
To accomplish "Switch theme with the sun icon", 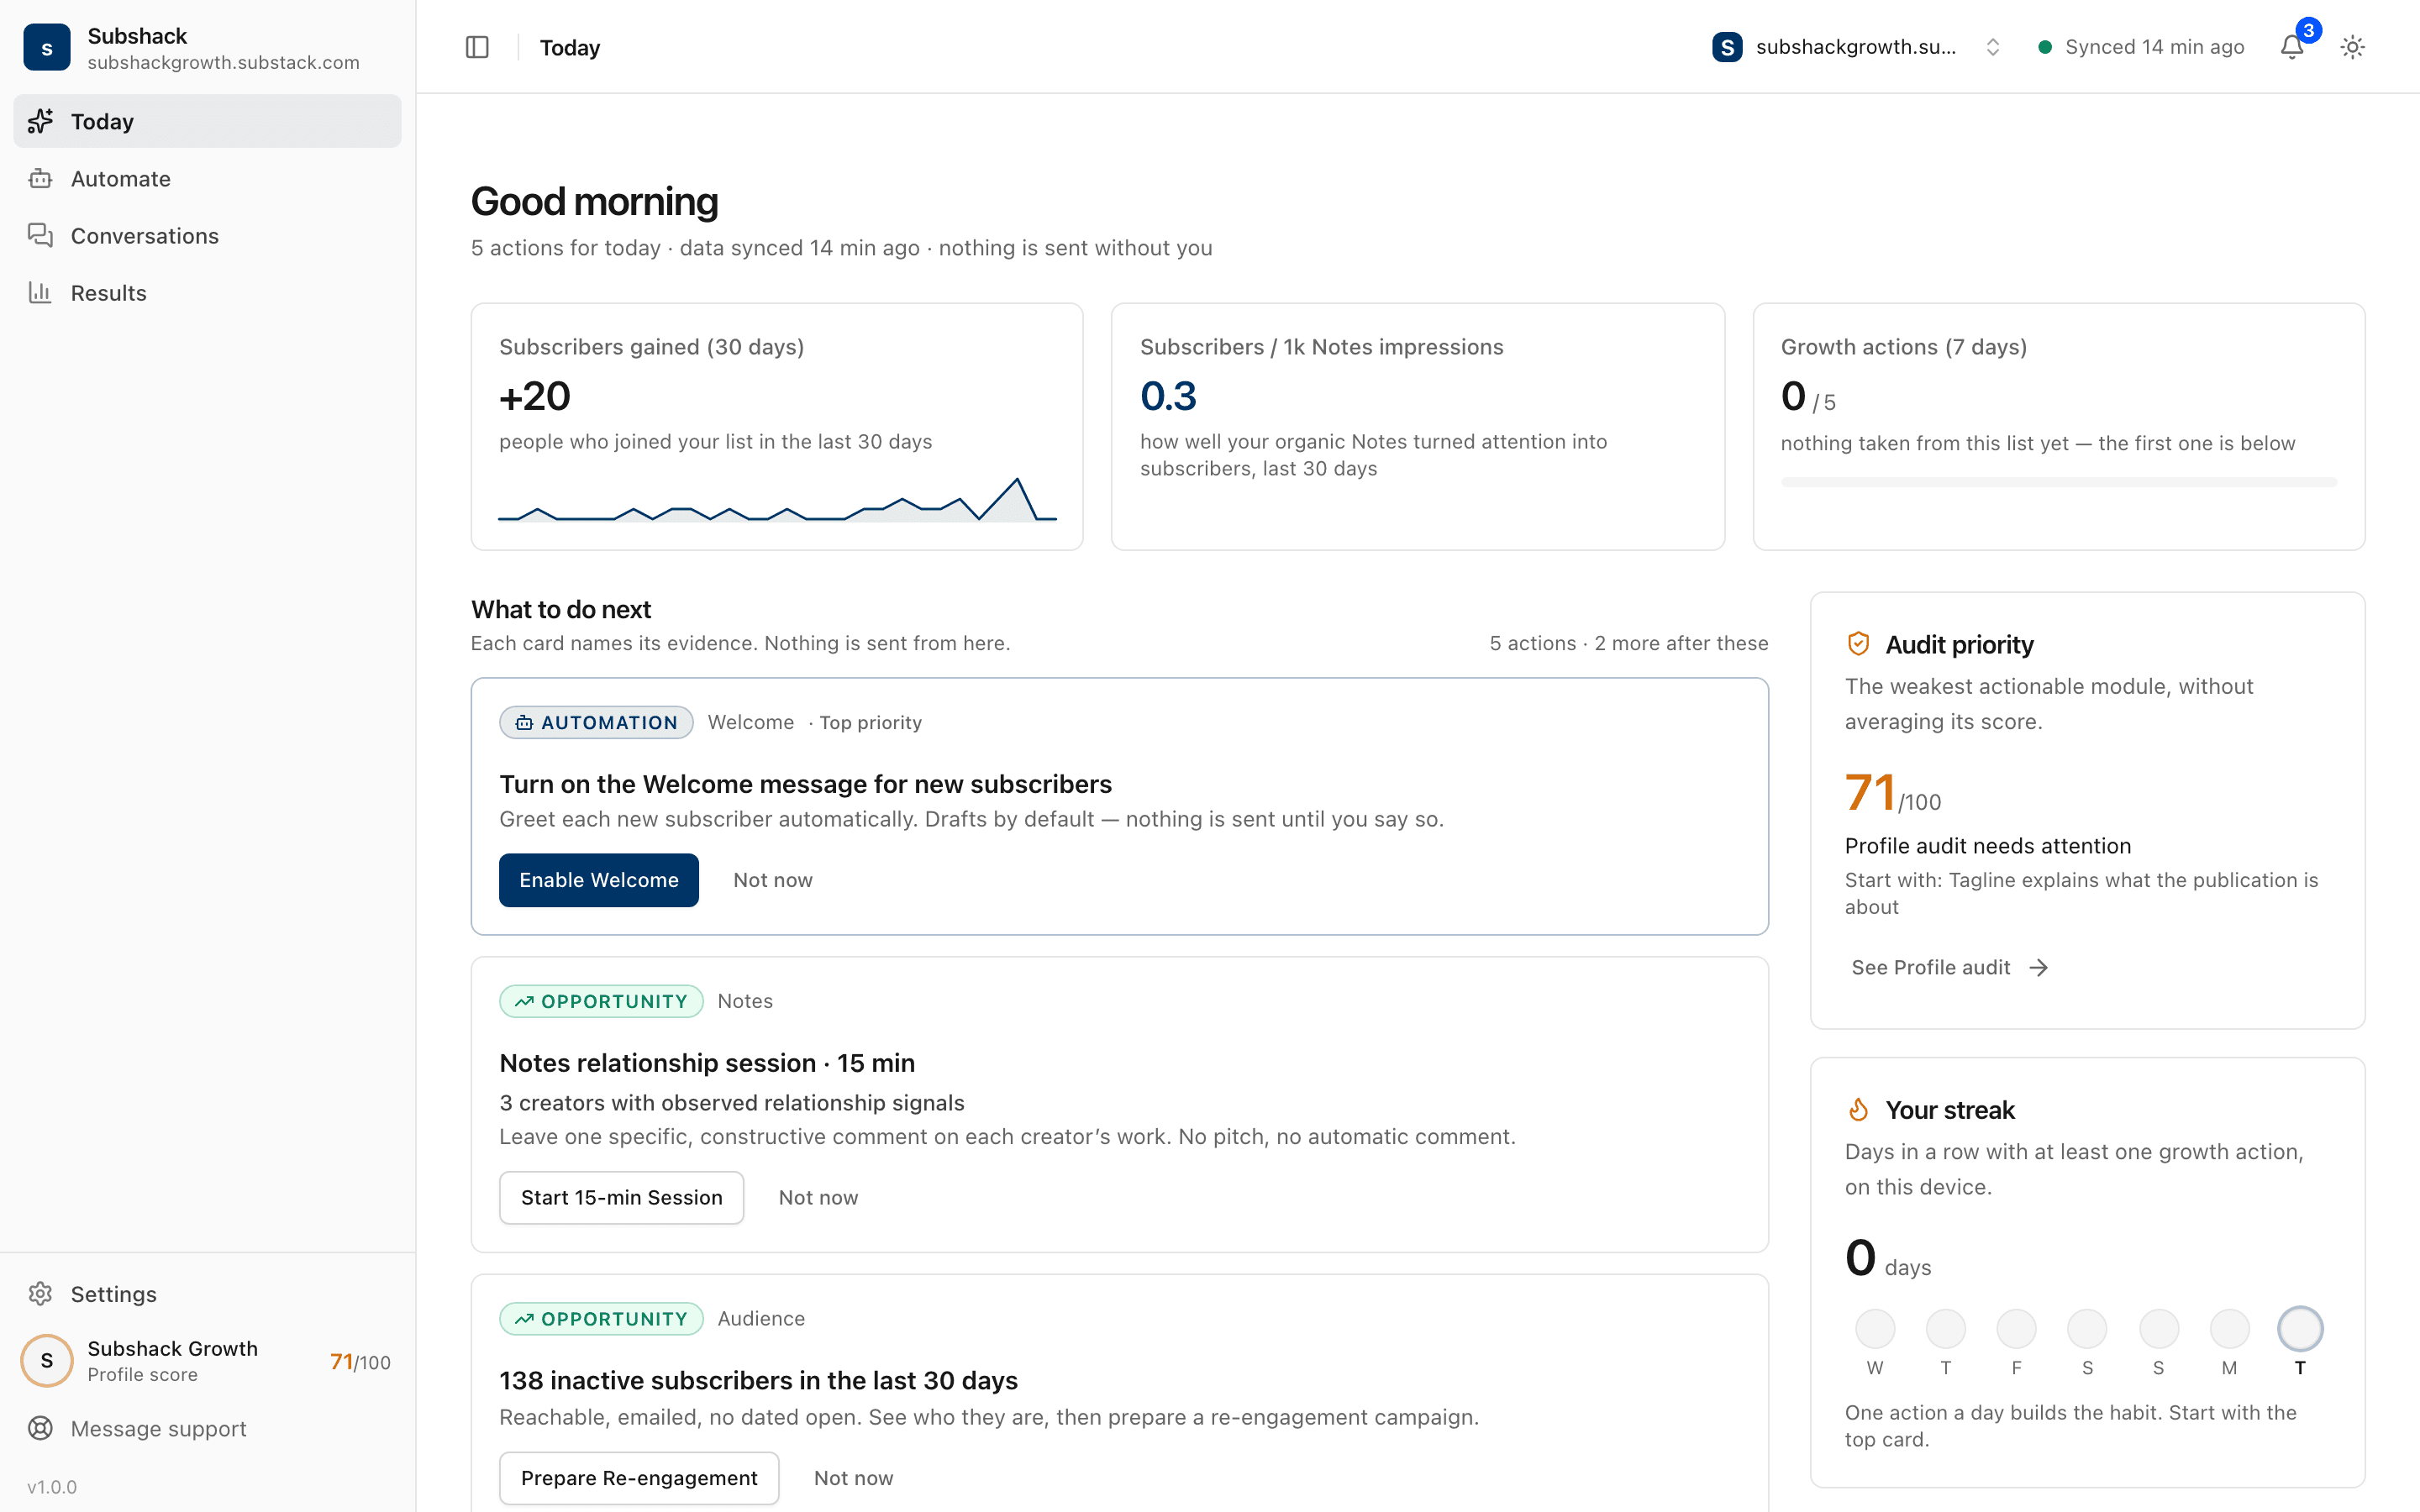I will 2352,47.
